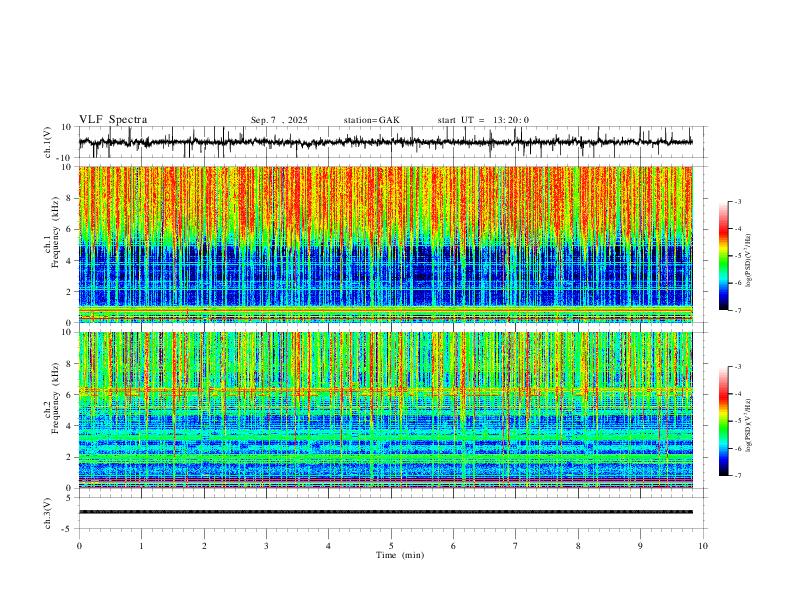Click the "-5" tick on ch.1 colorbar
The height and width of the screenshot is (612, 792).
(x=738, y=256)
